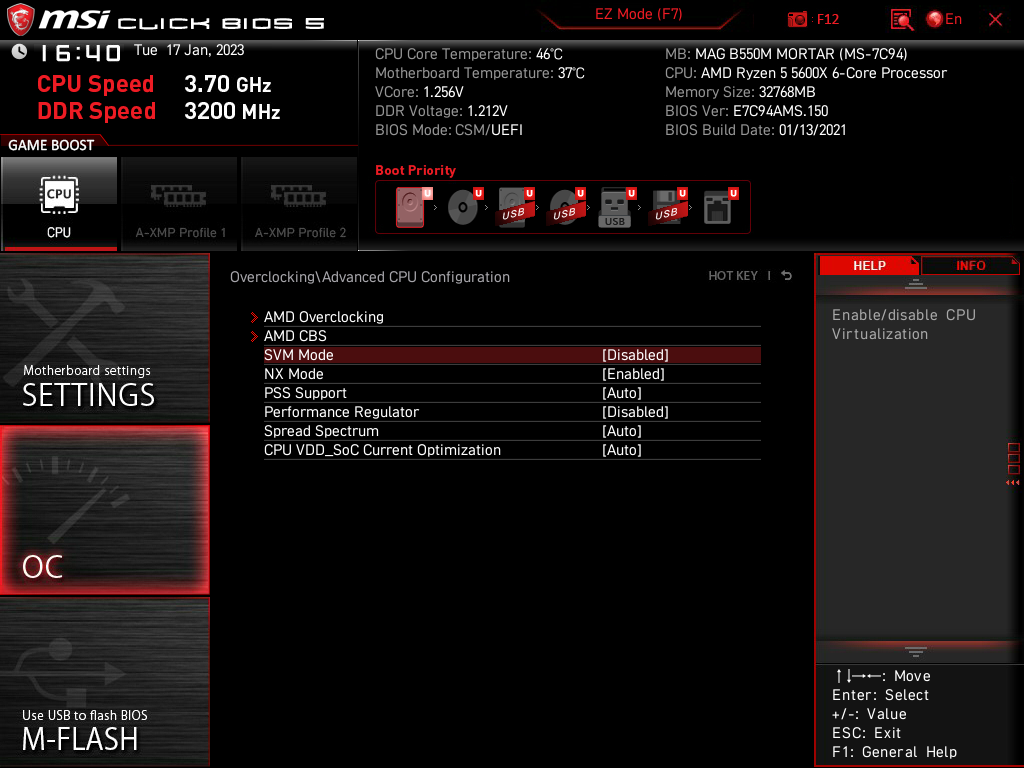Change NX Mode [Enabled] value
Image resolution: width=1024 pixels, height=768 pixels.
click(633, 374)
